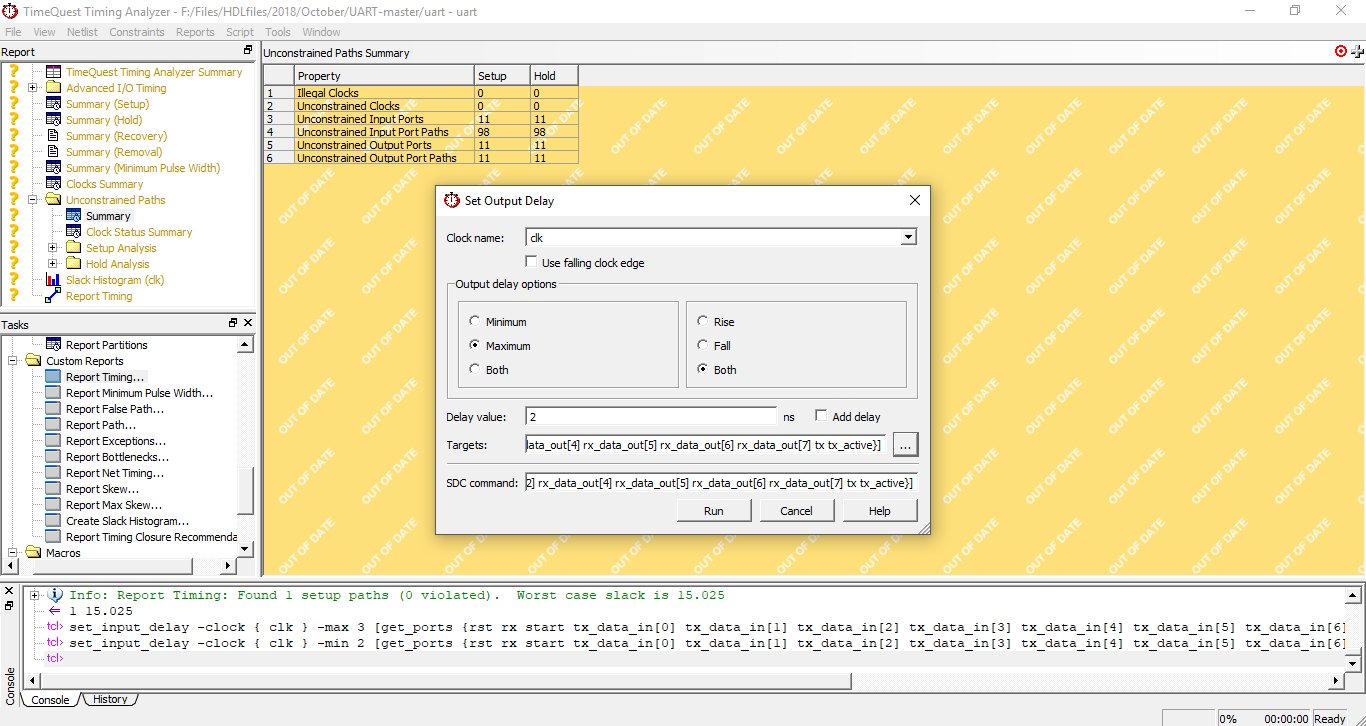
Task: Expand Advanced I/O Timing node
Action: [x=33, y=88]
